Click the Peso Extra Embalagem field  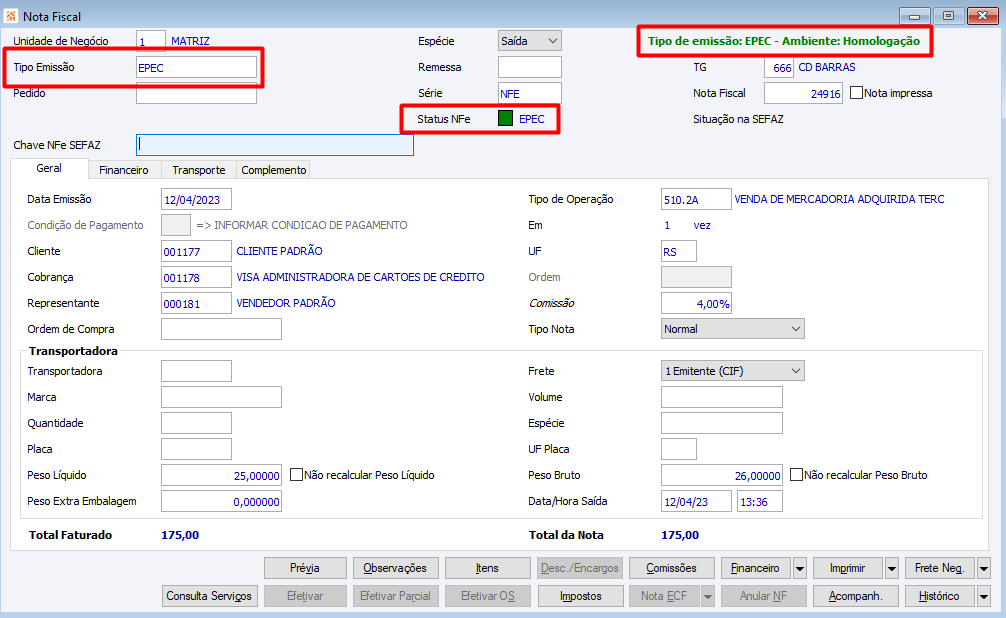pyautogui.click(x=221, y=501)
